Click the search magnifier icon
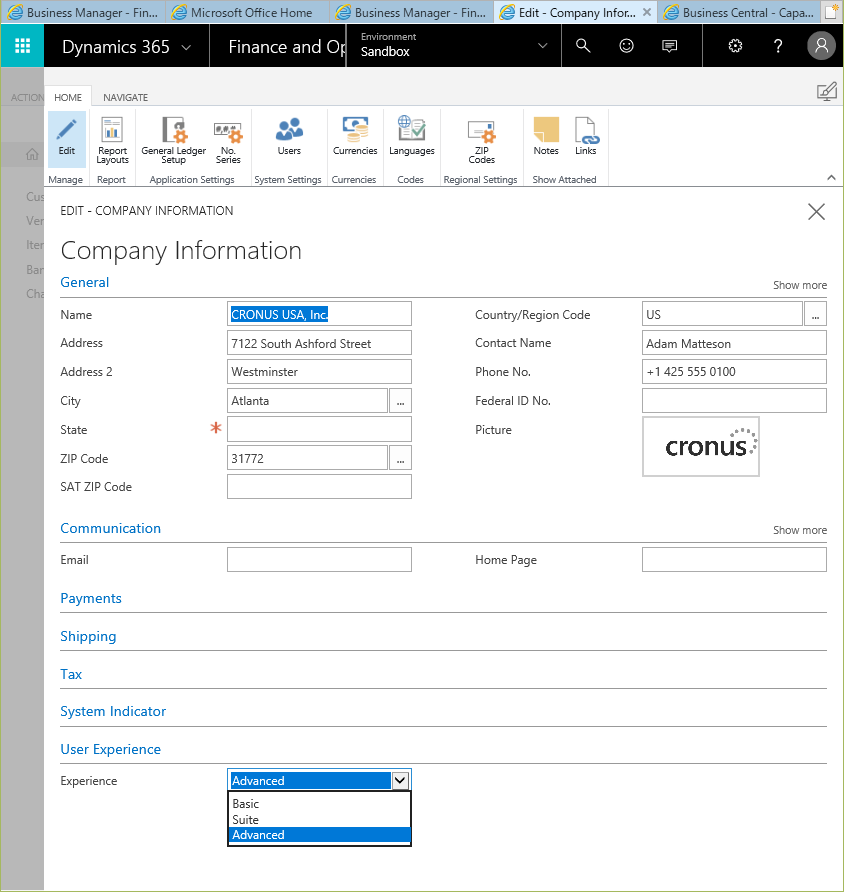 click(583, 46)
